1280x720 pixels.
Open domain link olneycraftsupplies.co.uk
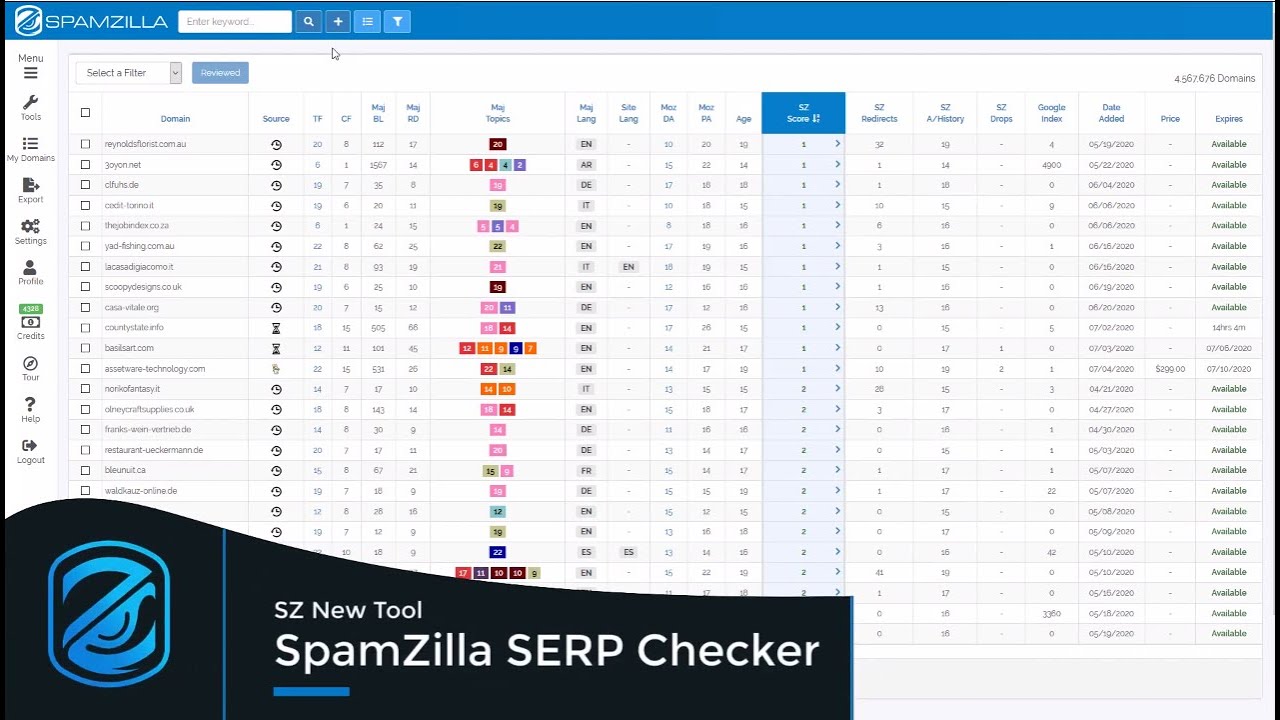coord(150,409)
